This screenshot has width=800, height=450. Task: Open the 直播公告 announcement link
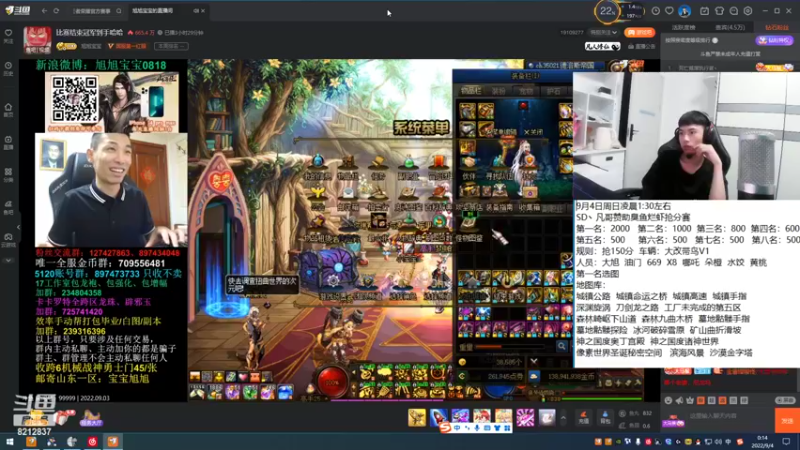tap(642, 46)
